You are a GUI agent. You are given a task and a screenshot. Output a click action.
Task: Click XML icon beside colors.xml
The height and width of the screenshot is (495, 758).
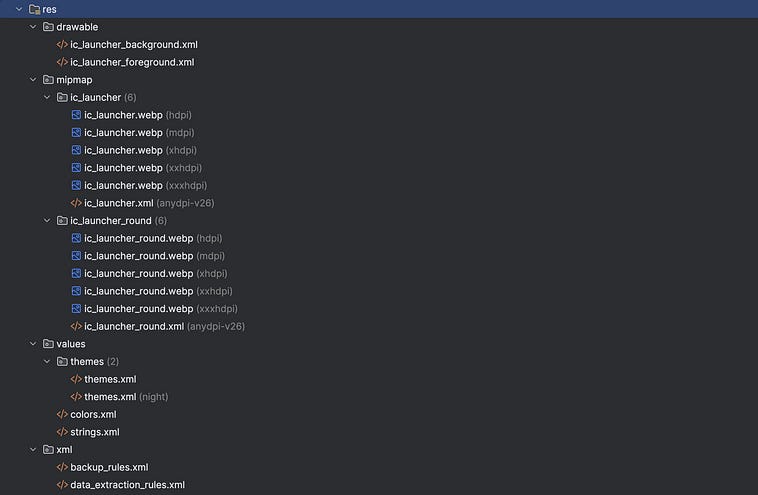pos(62,414)
